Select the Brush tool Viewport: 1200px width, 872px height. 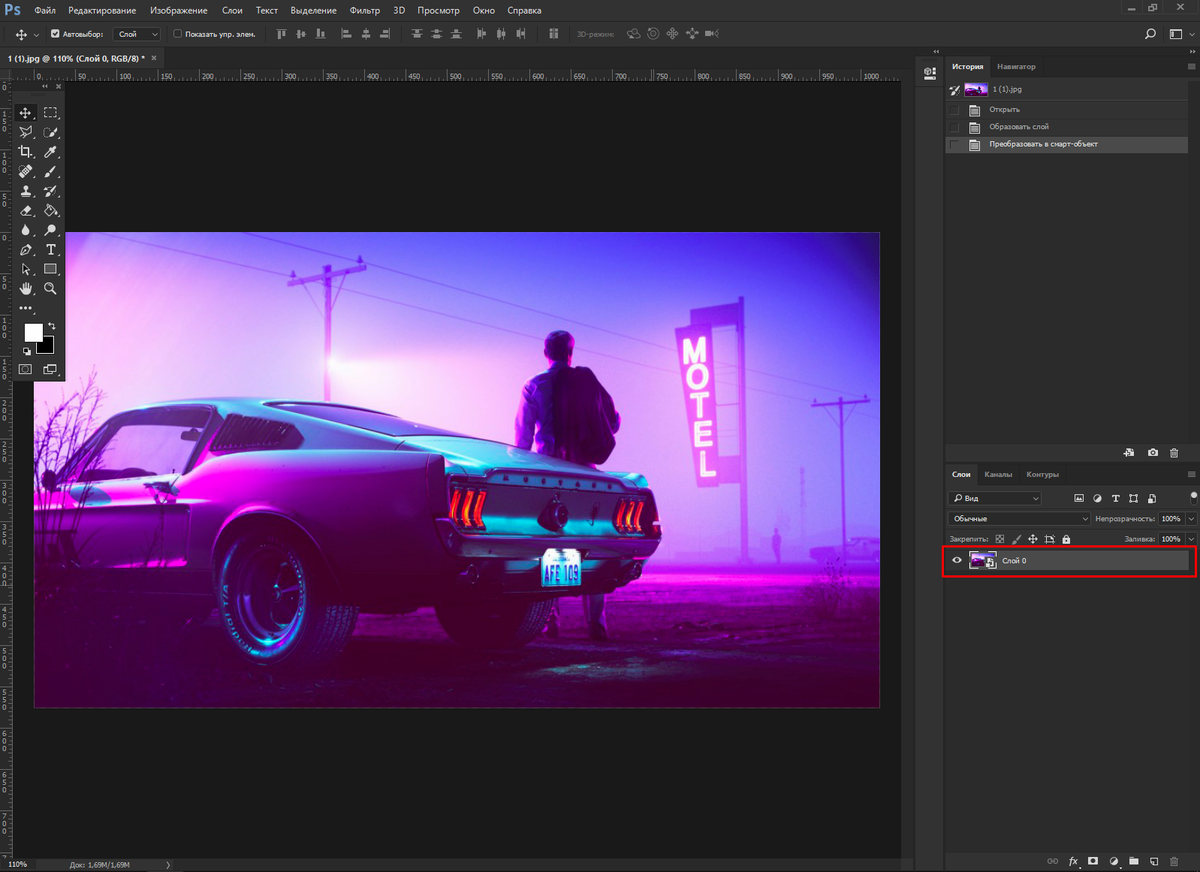[50, 171]
